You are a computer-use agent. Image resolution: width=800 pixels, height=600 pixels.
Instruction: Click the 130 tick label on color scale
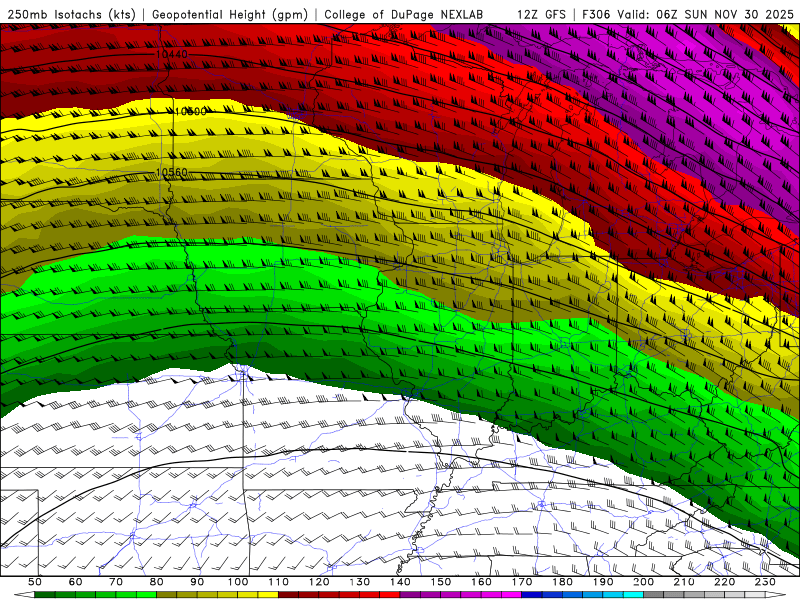point(359,582)
